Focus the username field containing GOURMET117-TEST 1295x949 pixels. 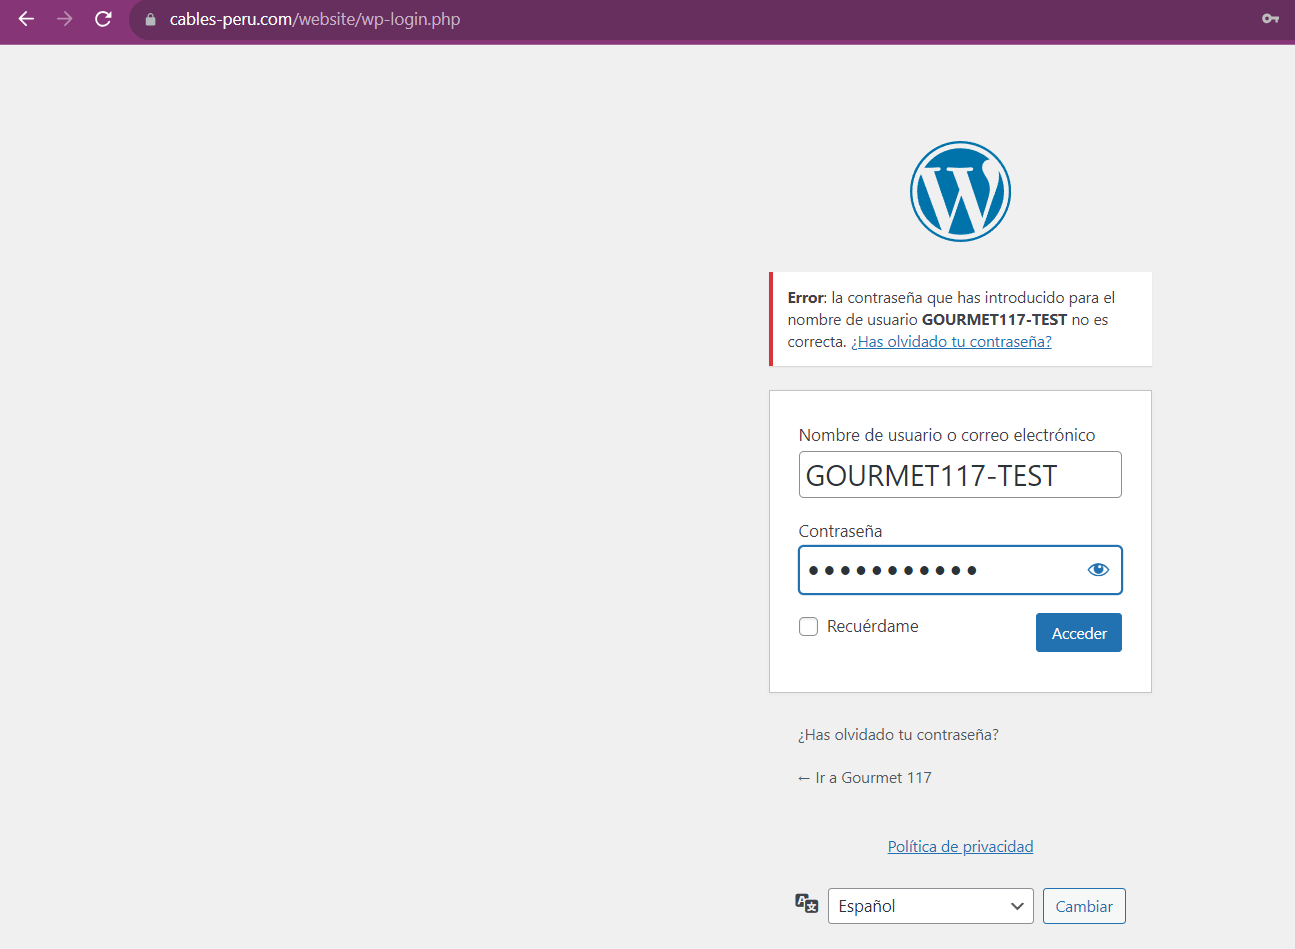[x=960, y=475]
